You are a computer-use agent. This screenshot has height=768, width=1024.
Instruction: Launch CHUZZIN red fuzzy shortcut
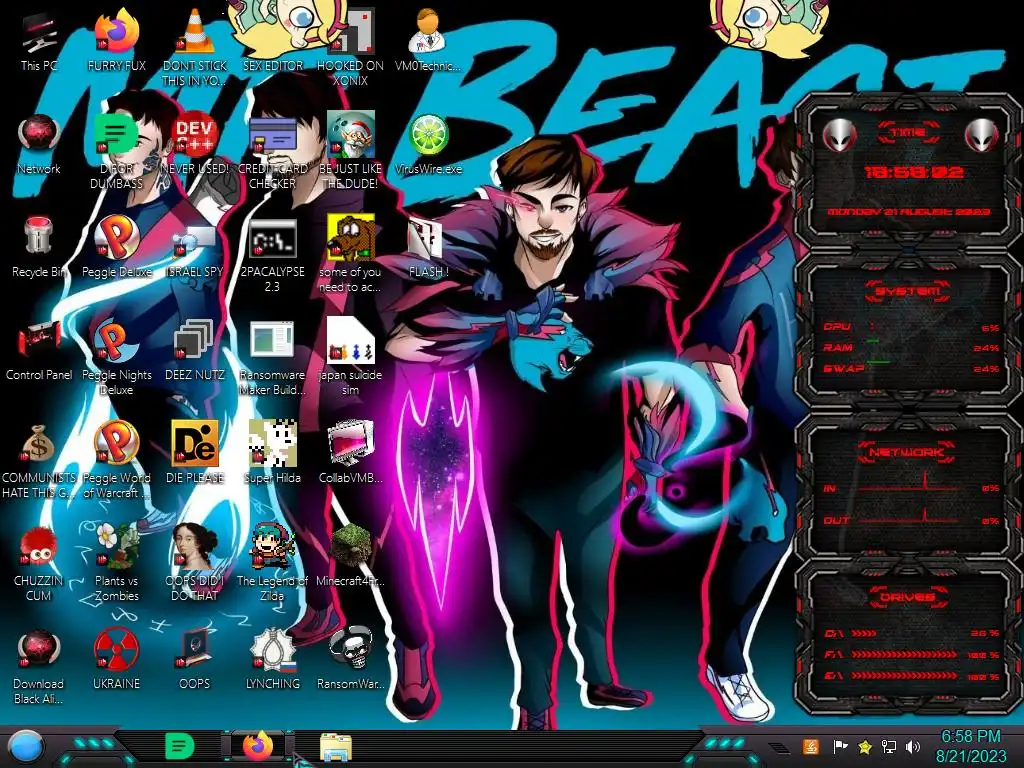tap(39, 562)
